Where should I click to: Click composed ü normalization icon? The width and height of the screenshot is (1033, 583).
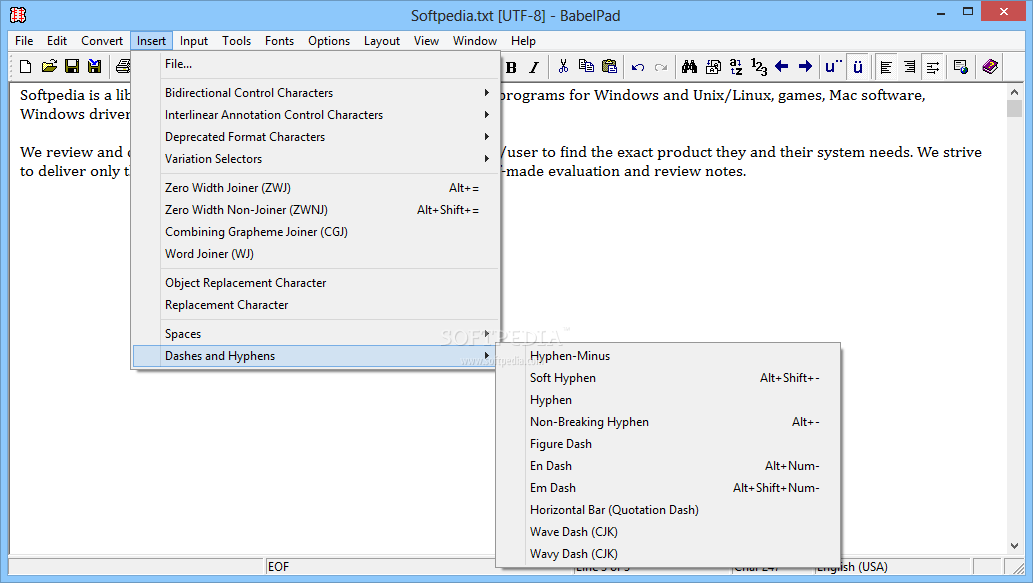(858, 67)
